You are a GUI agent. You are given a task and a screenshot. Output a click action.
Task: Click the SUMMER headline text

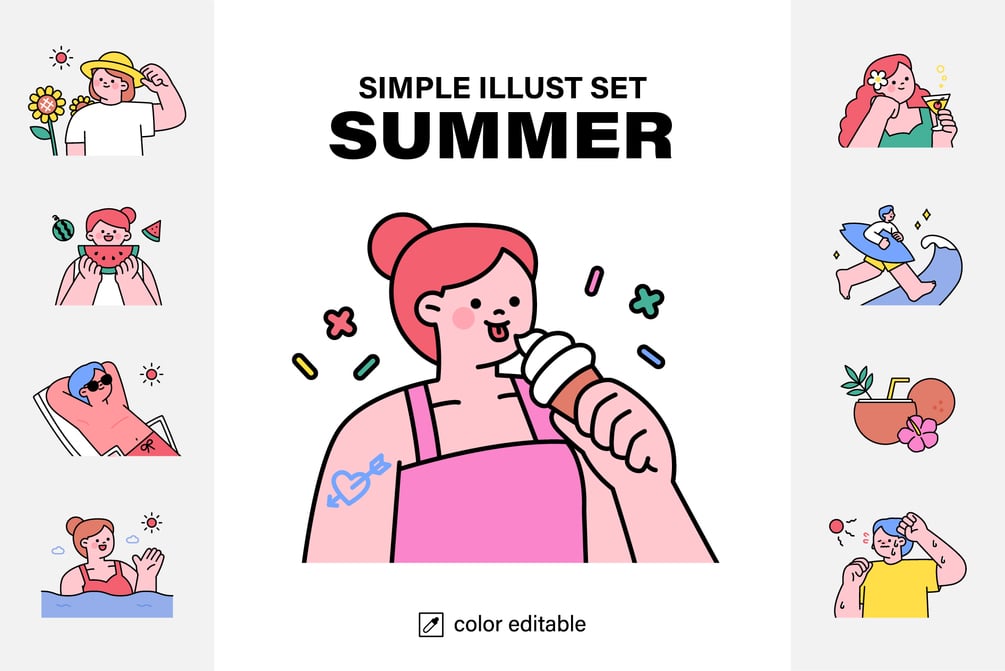[501, 136]
